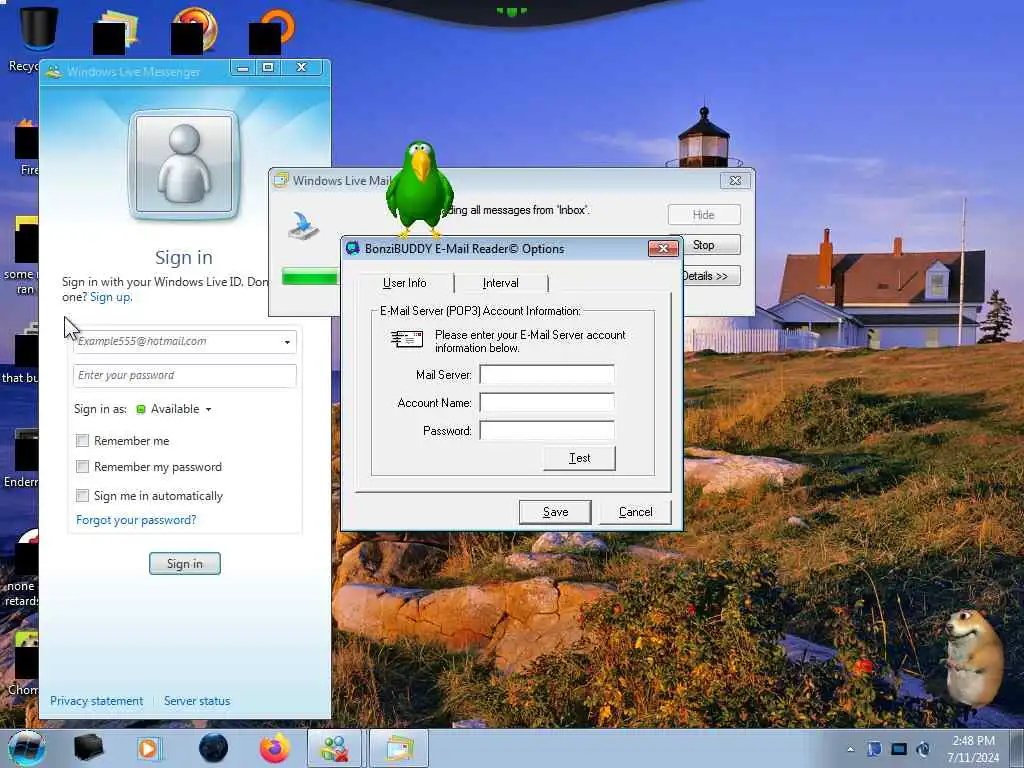Expand the Available status dropdown
The image size is (1024, 768).
click(x=208, y=409)
